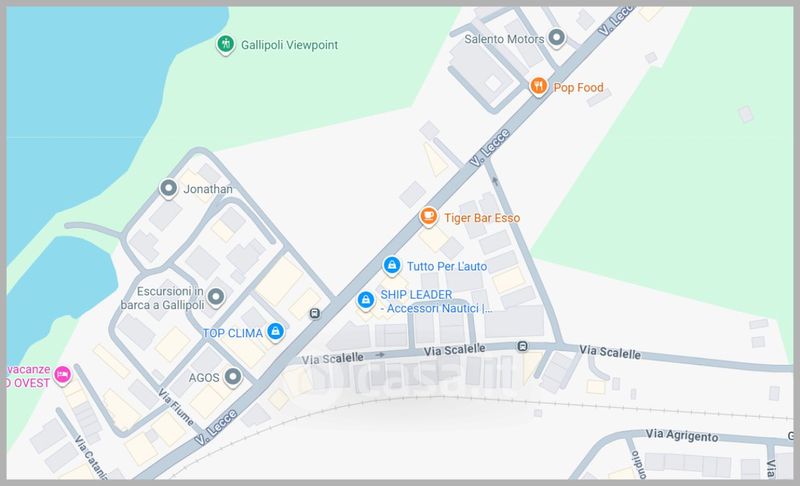Select the AGOS gray location pin
The image size is (800, 486).
pyautogui.click(x=233, y=377)
